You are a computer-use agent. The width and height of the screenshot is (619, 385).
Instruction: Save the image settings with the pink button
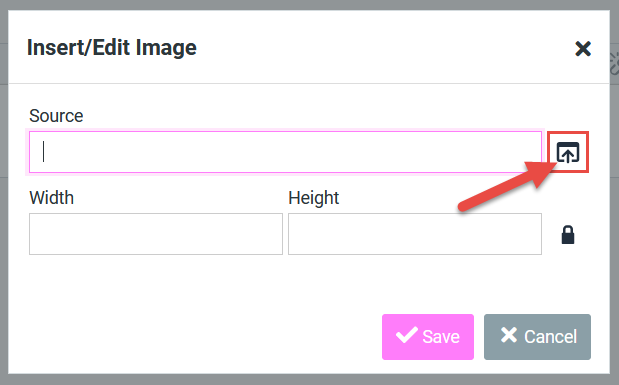[x=428, y=337]
